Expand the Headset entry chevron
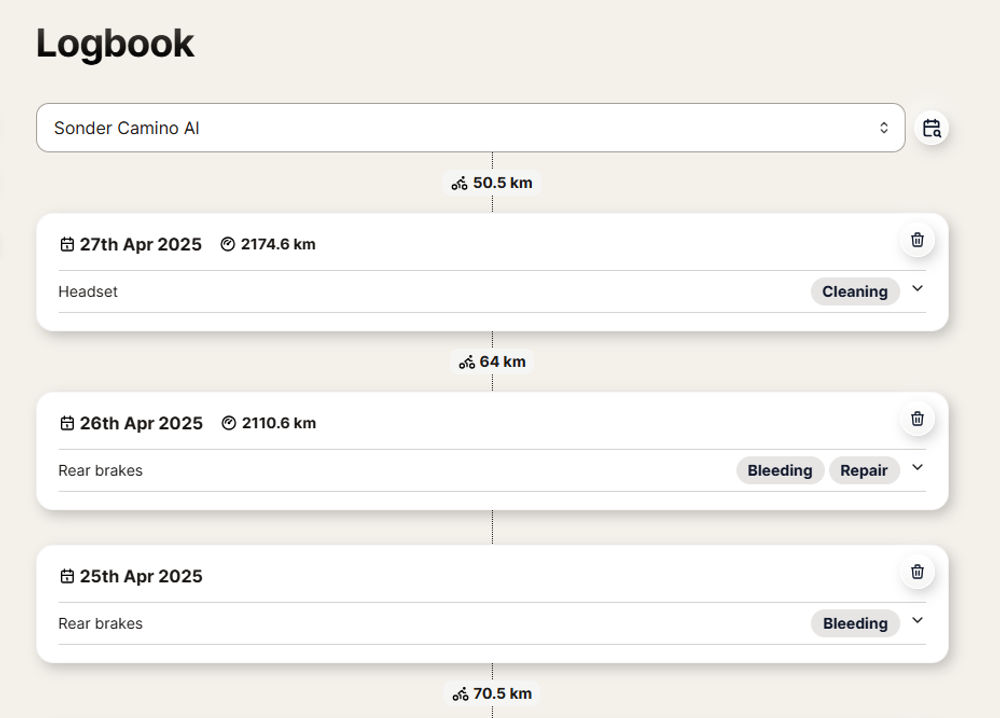Screen dimensions: 1000x718 point(917,289)
